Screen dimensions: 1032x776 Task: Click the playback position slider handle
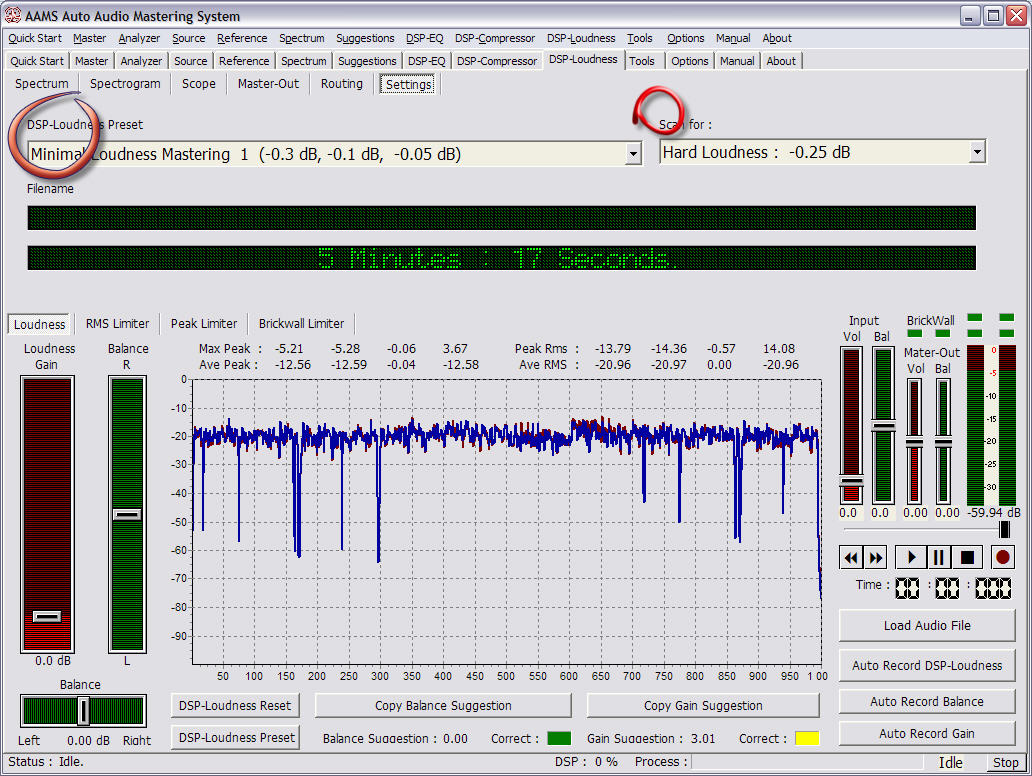pyautogui.click(x=1004, y=529)
